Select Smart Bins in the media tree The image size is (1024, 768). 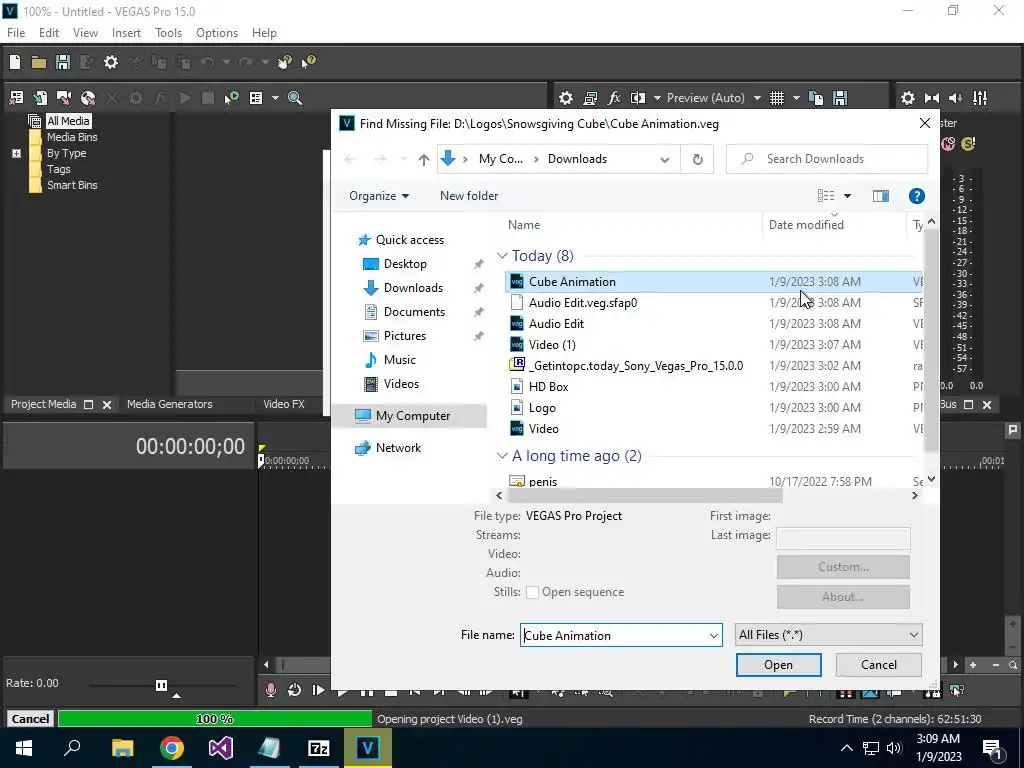click(72, 185)
